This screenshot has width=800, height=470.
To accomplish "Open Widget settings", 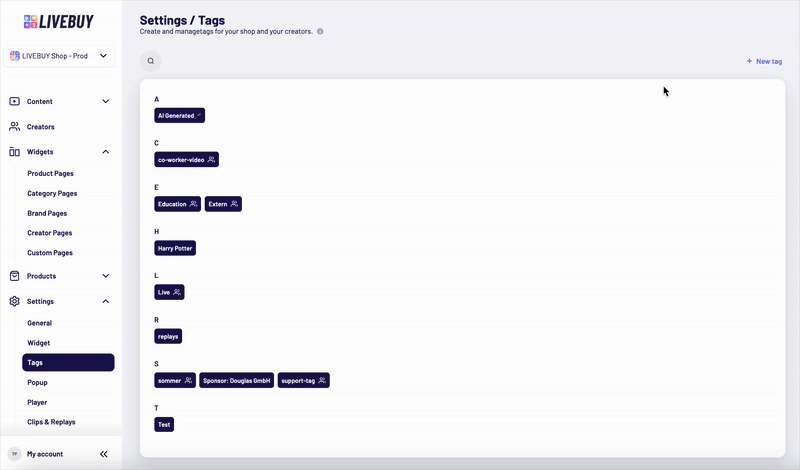I will (x=38, y=343).
